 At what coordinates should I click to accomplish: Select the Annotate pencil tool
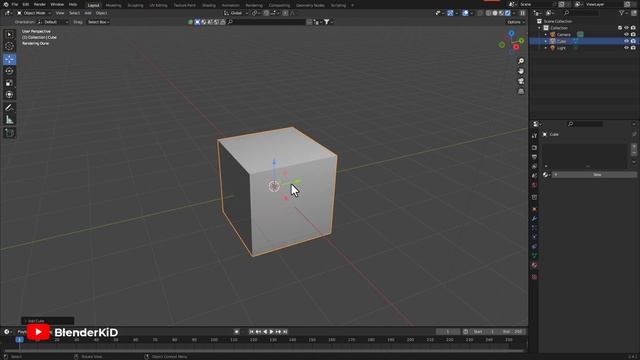point(9,108)
